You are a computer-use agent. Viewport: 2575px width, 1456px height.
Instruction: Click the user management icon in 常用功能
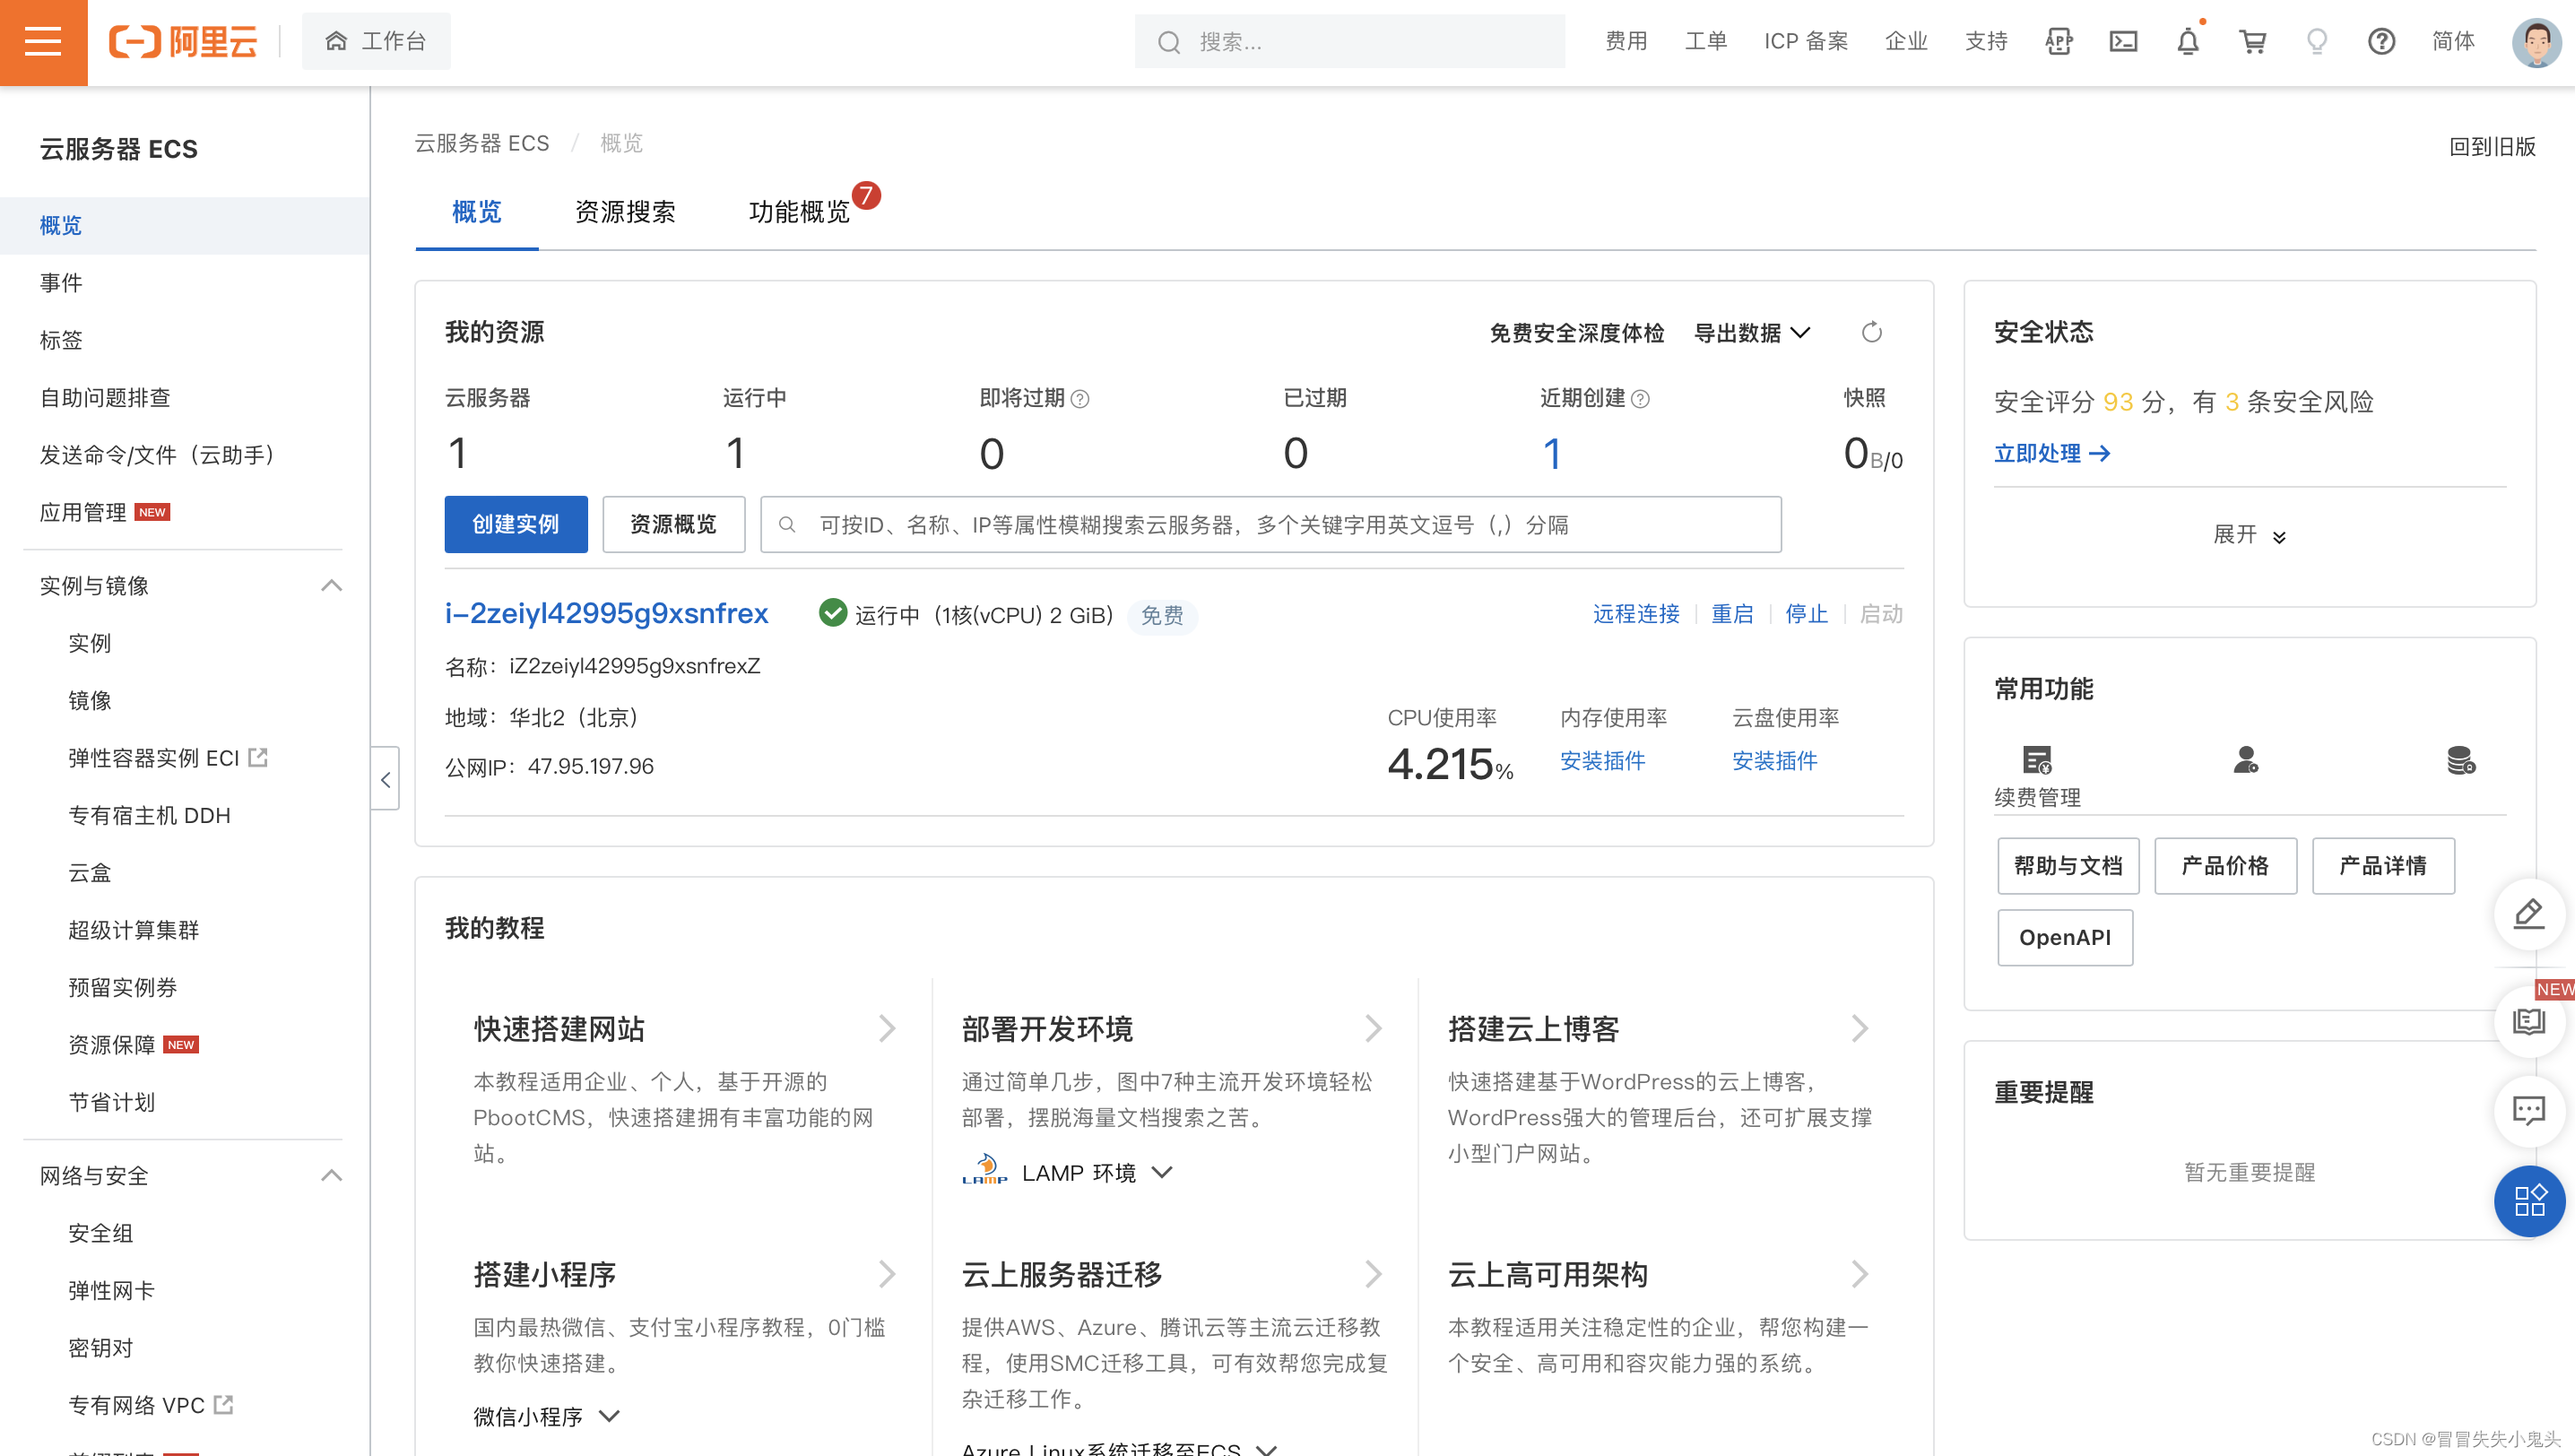(2246, 760)
